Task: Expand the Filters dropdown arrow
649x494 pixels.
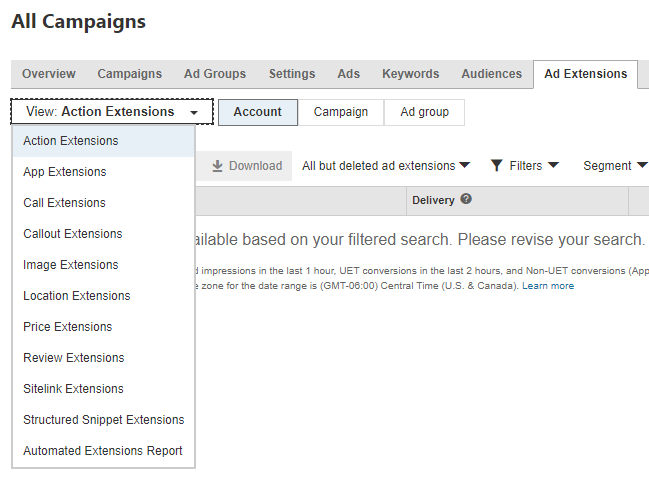Action: coord(553,165)
